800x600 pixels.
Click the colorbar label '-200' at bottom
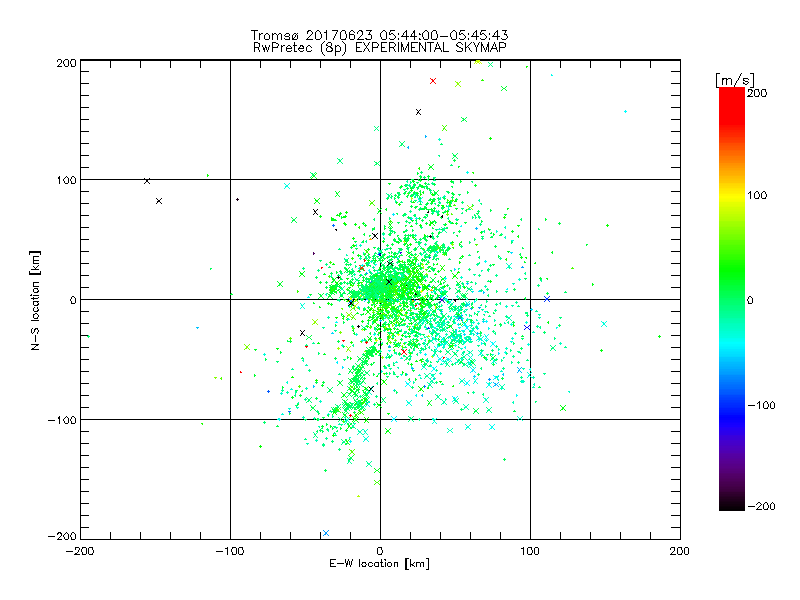click(761, 506)
